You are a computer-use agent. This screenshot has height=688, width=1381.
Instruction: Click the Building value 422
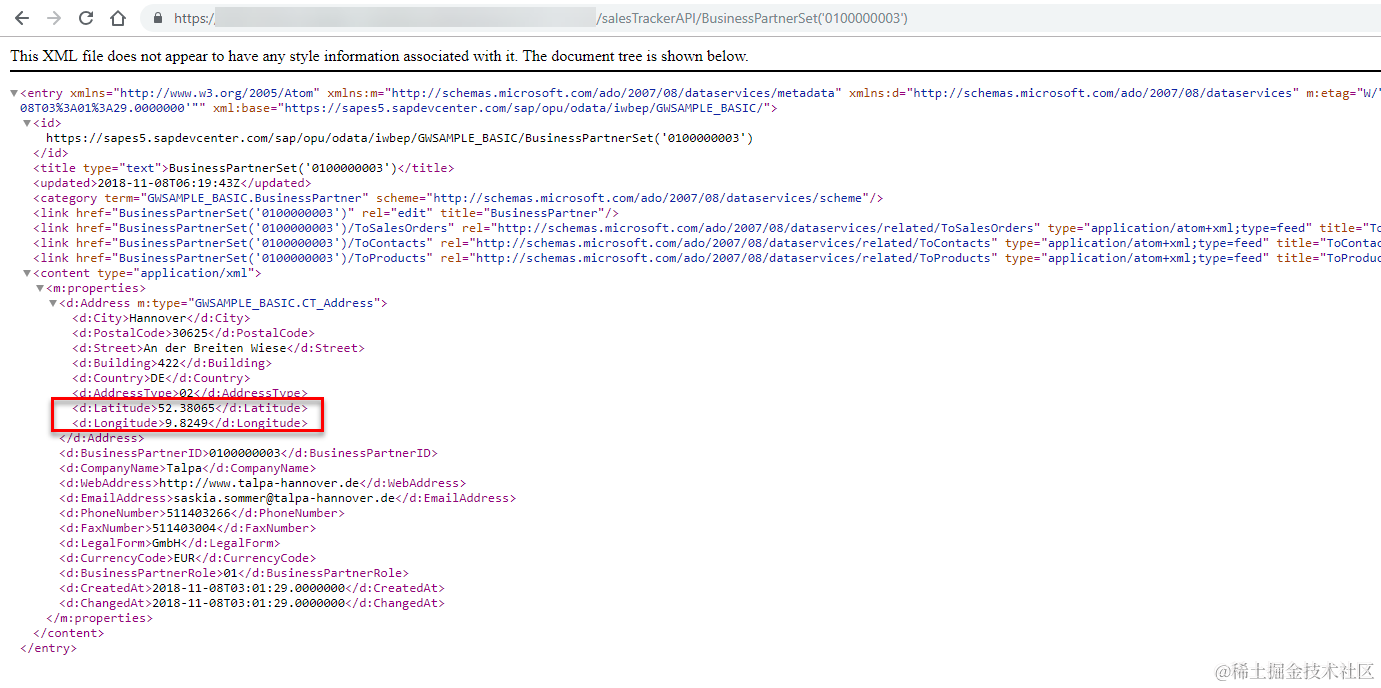pyautogui.click(x=169, y=363)
